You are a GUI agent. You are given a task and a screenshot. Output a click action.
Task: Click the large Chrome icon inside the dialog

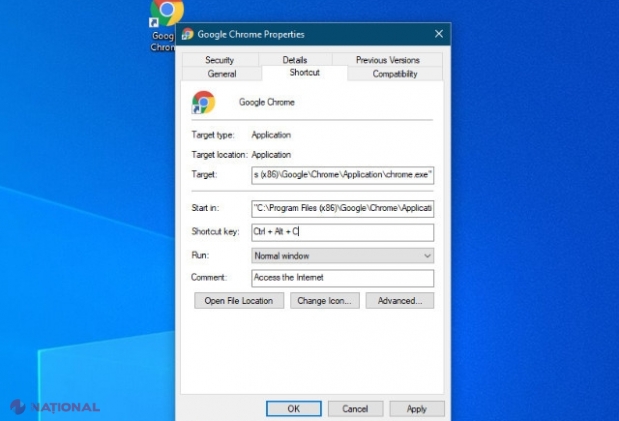pos(203,102)
